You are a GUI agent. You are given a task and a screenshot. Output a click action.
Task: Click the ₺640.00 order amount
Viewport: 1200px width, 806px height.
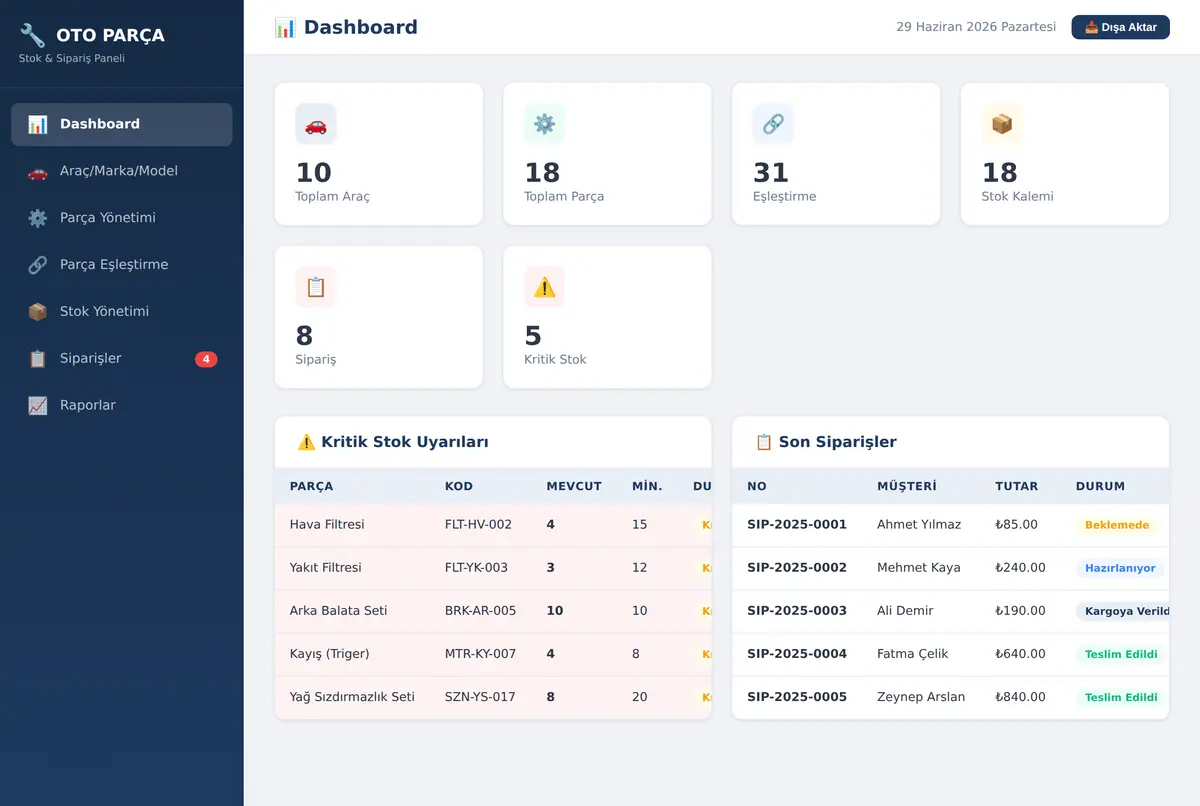click(1020, 654)
